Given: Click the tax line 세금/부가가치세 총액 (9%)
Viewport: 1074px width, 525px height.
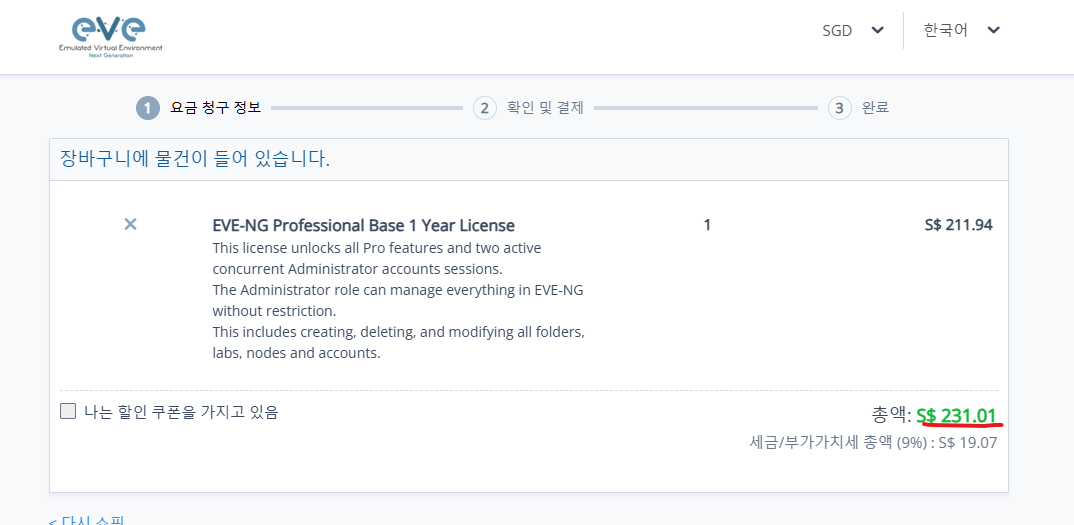Looking at the screenshot, I should (873, 443).
